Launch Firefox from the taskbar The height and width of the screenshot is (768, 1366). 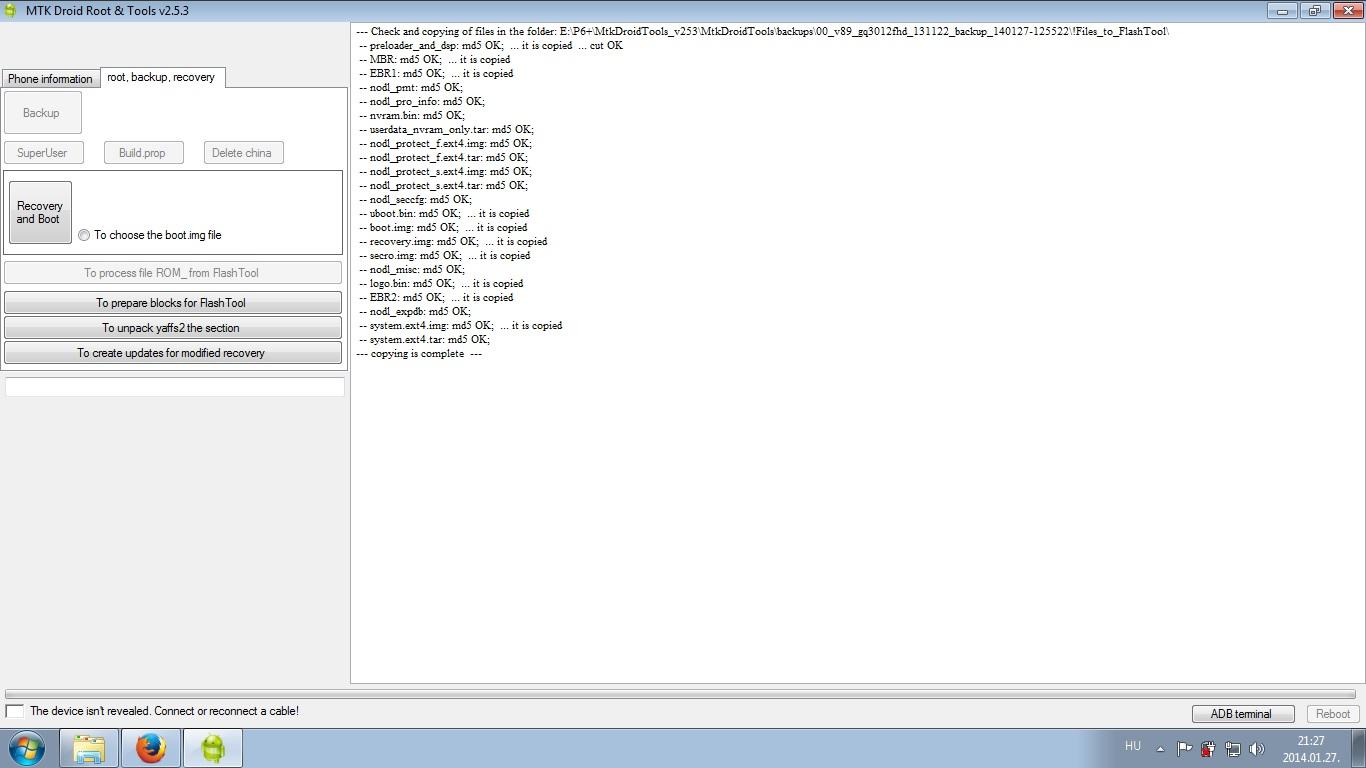click(151, 748)
